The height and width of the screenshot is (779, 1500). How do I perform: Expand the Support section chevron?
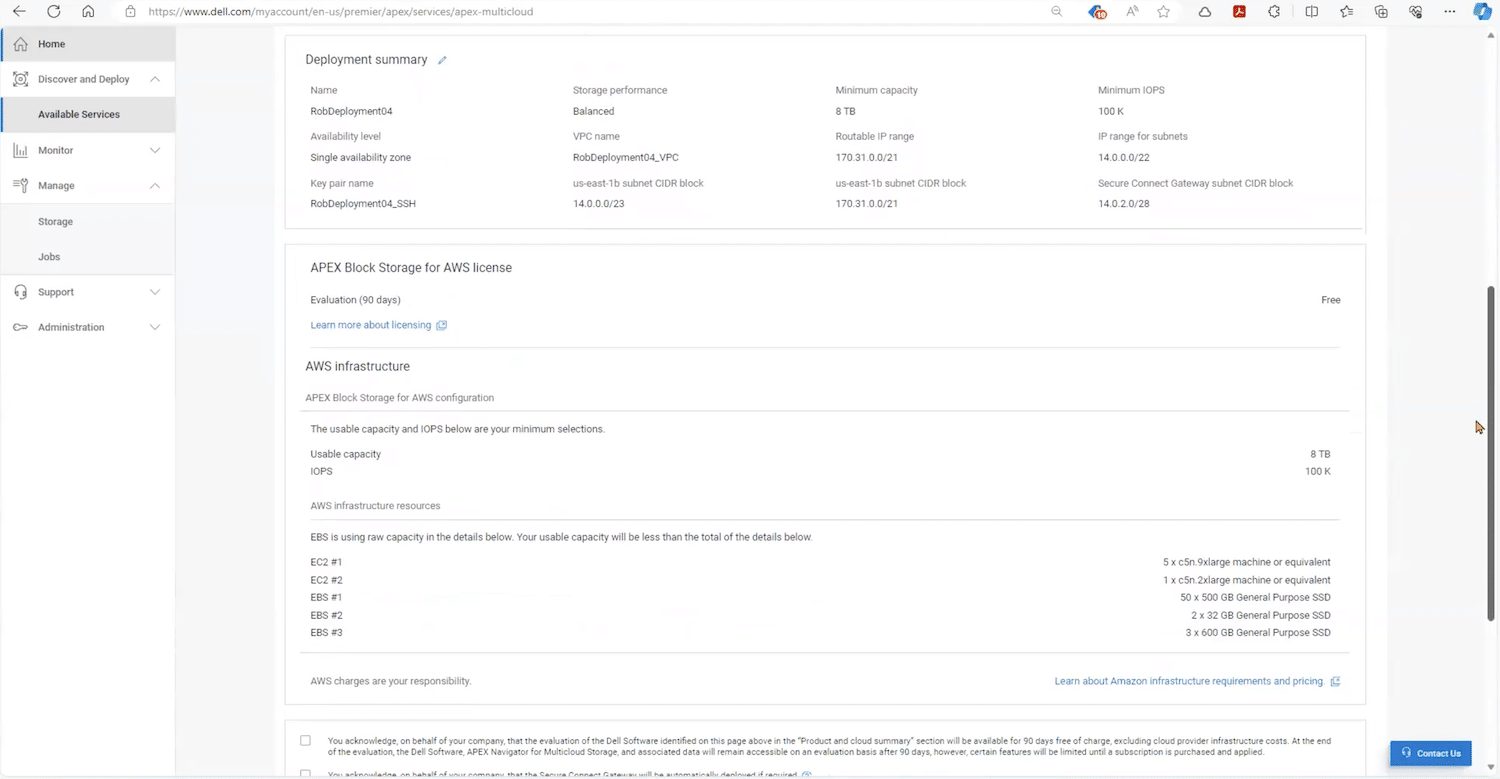click(155, 292)
